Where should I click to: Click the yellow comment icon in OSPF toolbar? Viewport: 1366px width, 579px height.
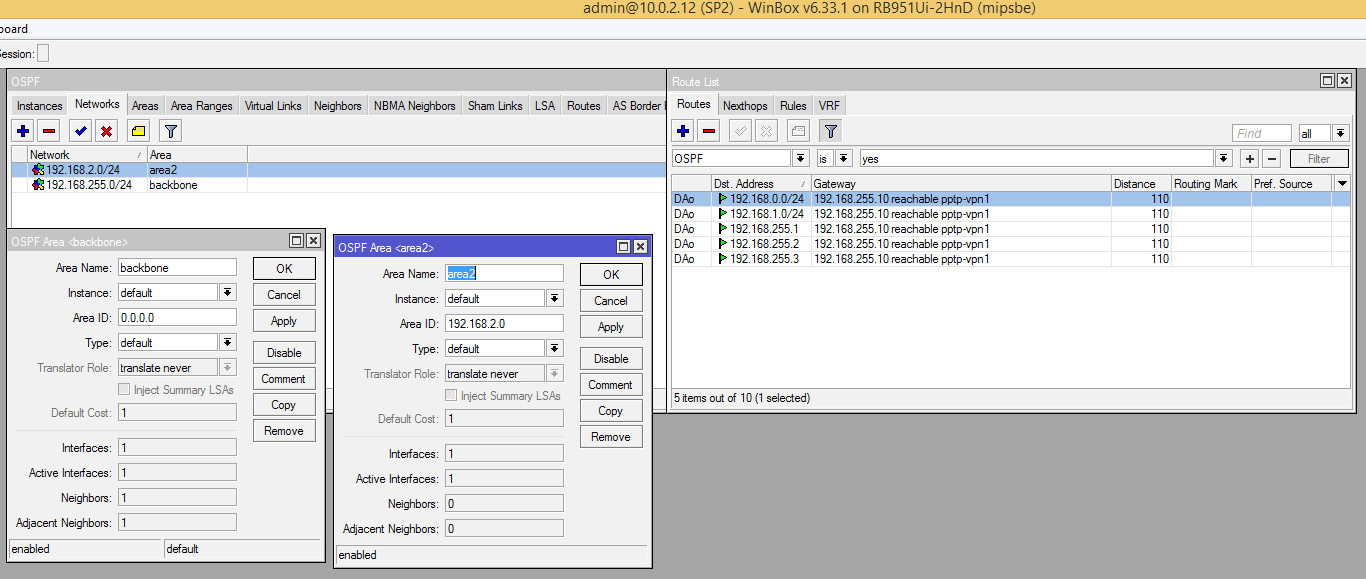[138, 131]
